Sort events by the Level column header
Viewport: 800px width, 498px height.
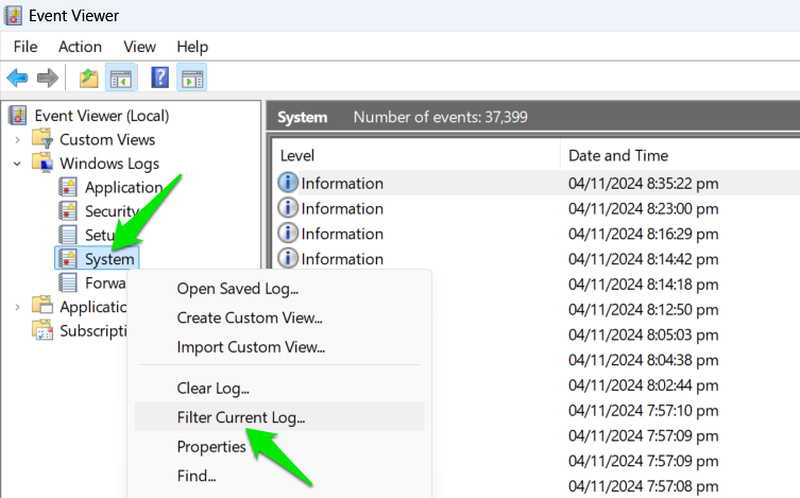414,156
